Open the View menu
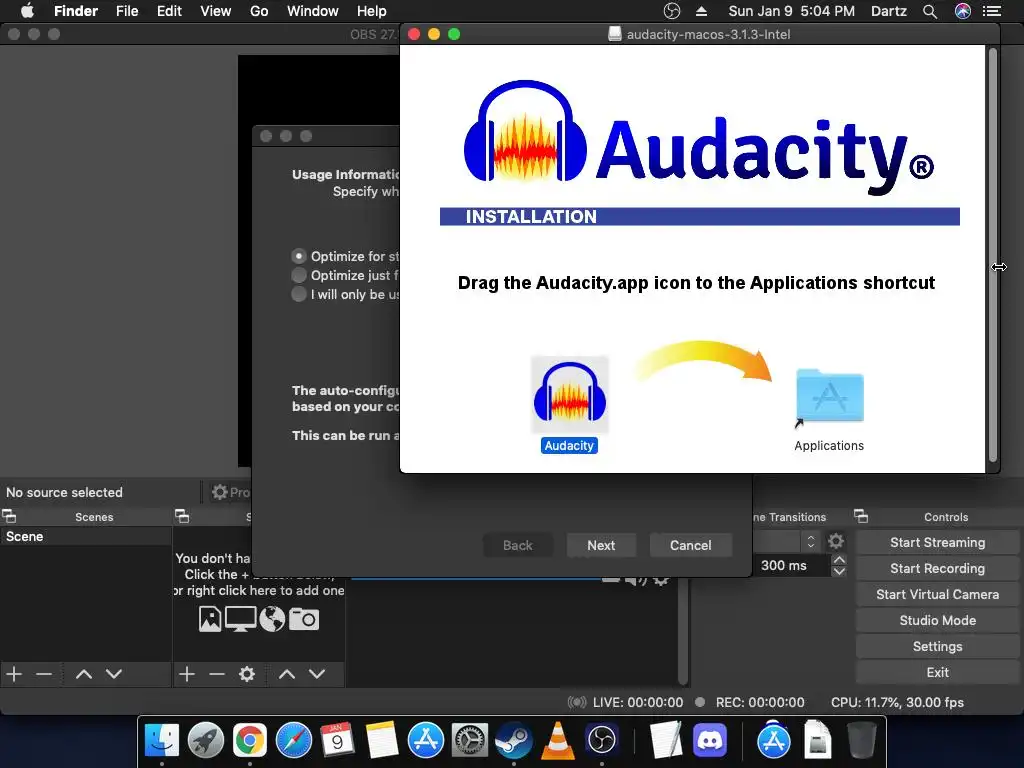The height and width of the screenshot is (768, 1024). (216, 11)
